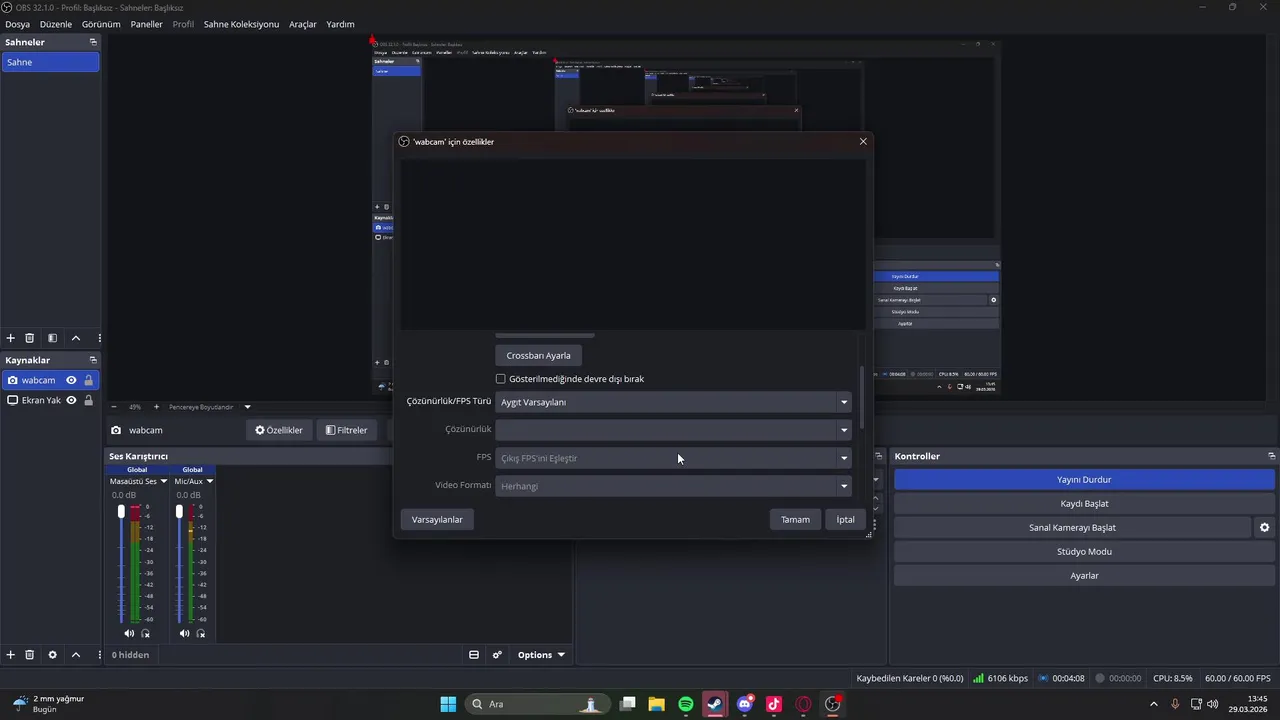Move the selected source up in Kaynaklar
The image size is (1280, 720).
(x=76, y=655)
